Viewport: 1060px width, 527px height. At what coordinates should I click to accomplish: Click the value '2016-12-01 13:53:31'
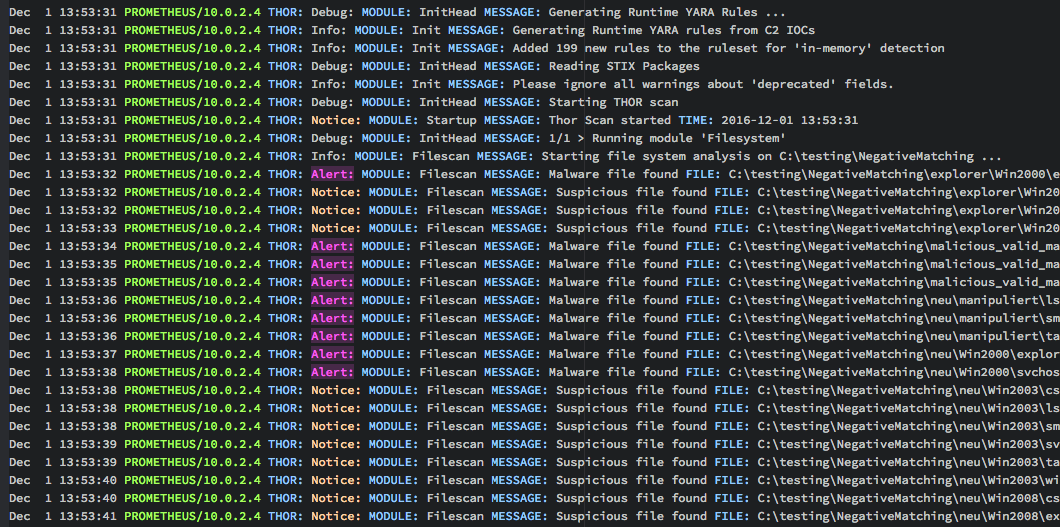coord(790,120)
